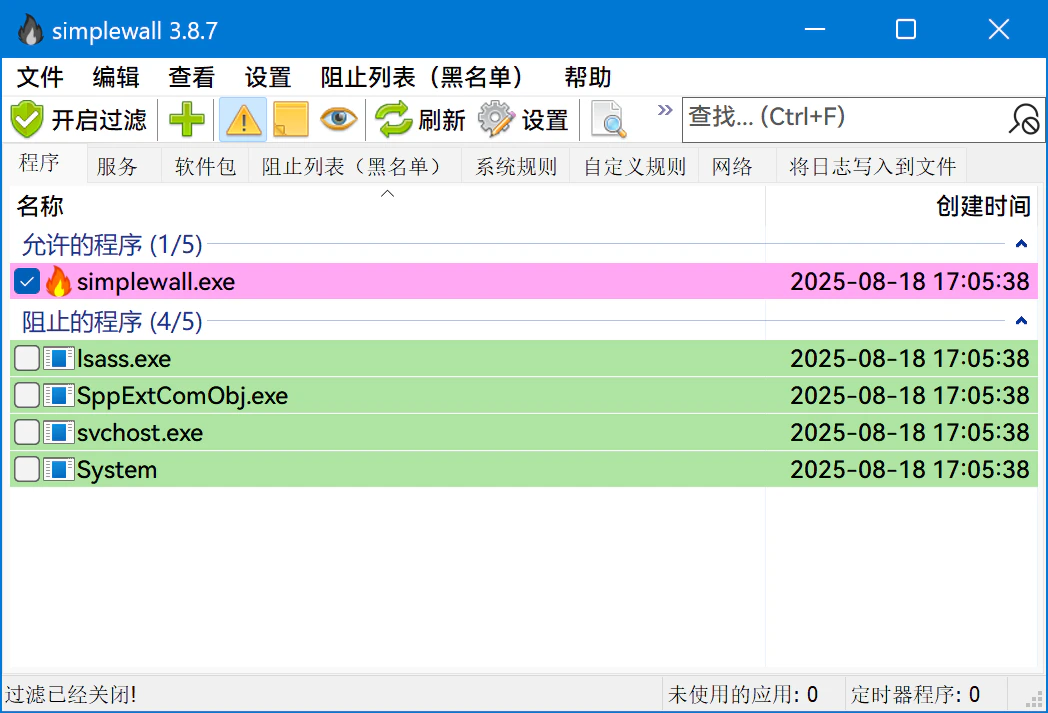Open the 阻止列表（黑名单）menu in menu bar
1048x713 pixels.
click(422, 78)
